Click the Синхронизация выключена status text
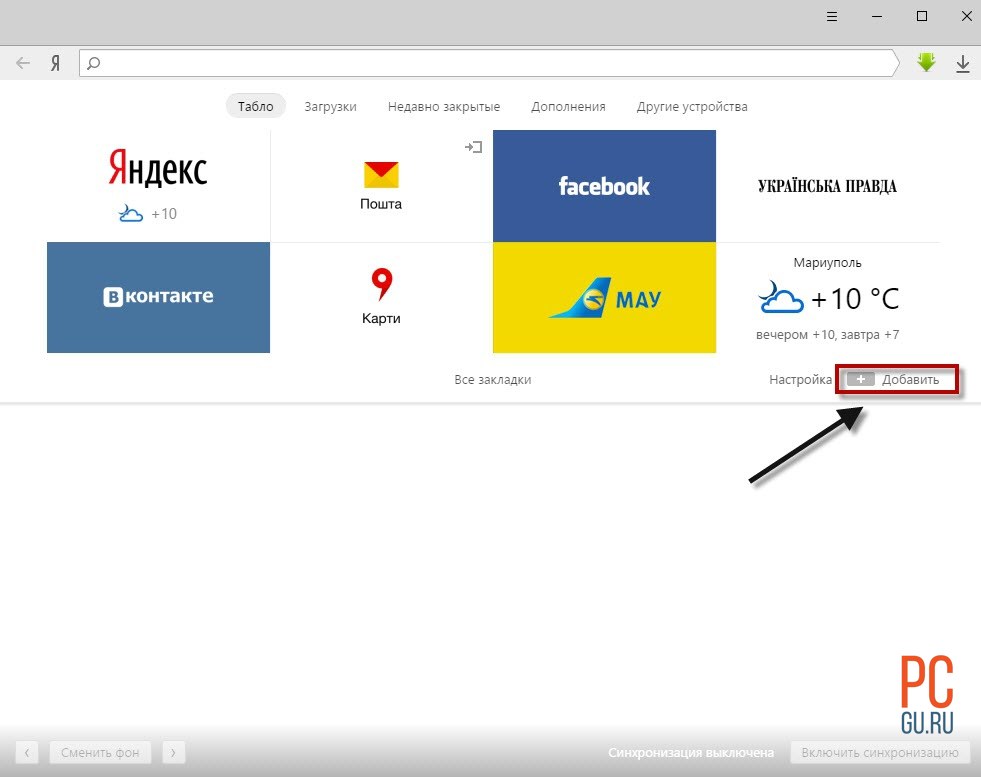981x777 pixels. pos(691,753)
